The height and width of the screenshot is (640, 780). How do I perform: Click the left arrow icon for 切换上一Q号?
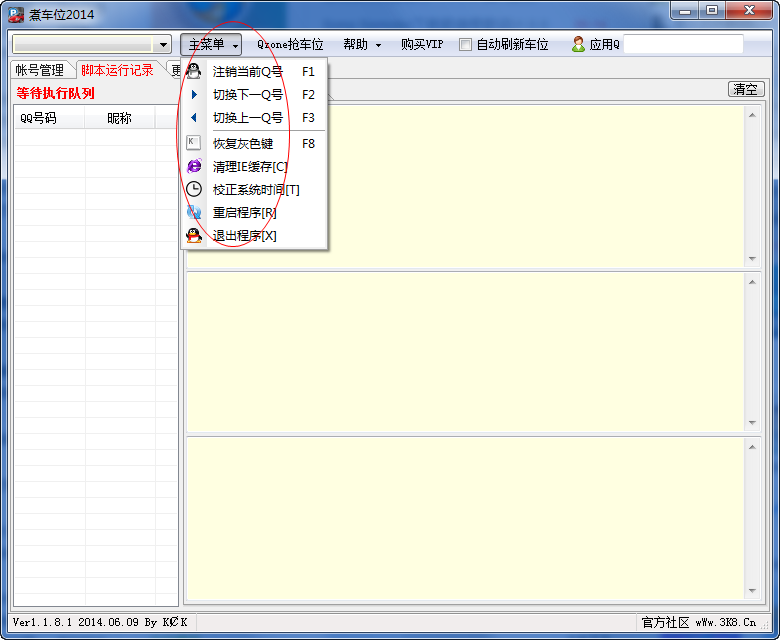click(194, 117)
